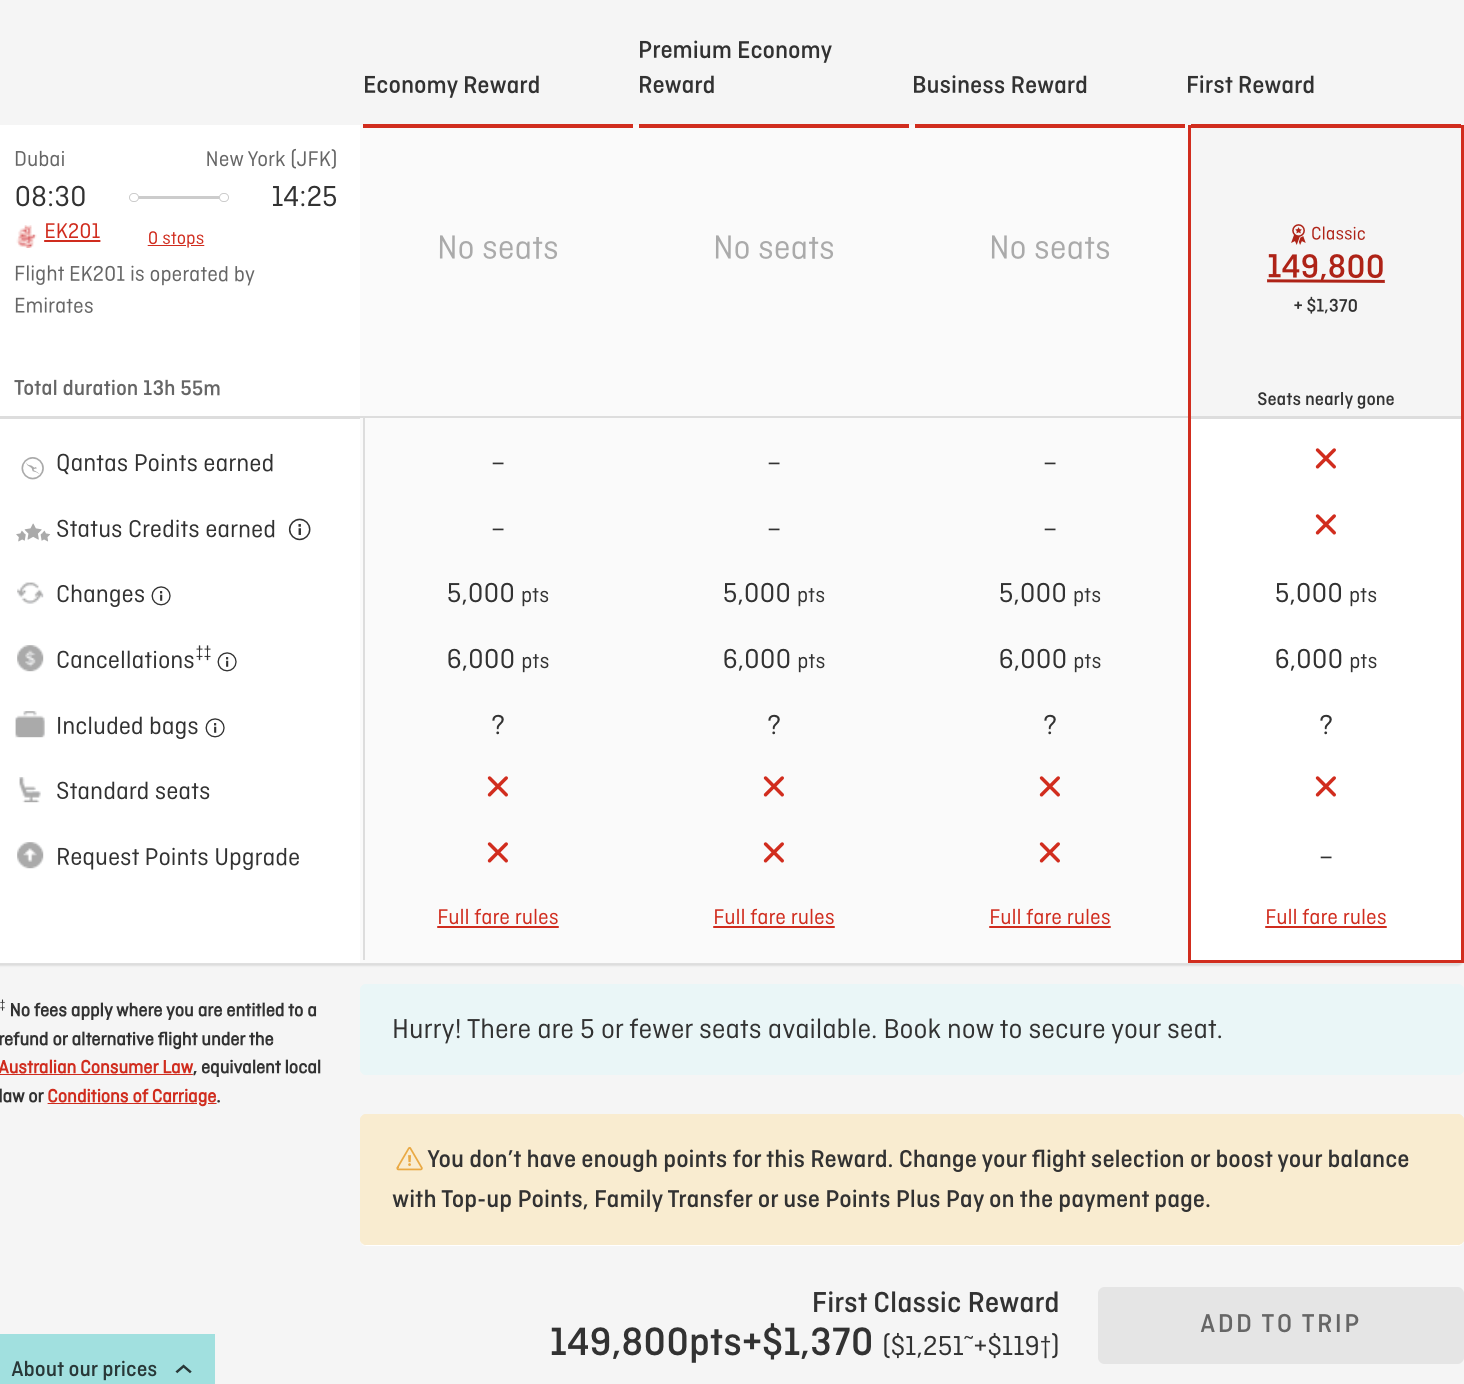Click the Economy '5,000 pts' changes fee
Viewport: 1464px width, 1384px height.
pyautogui.click(x=498, y=594)
